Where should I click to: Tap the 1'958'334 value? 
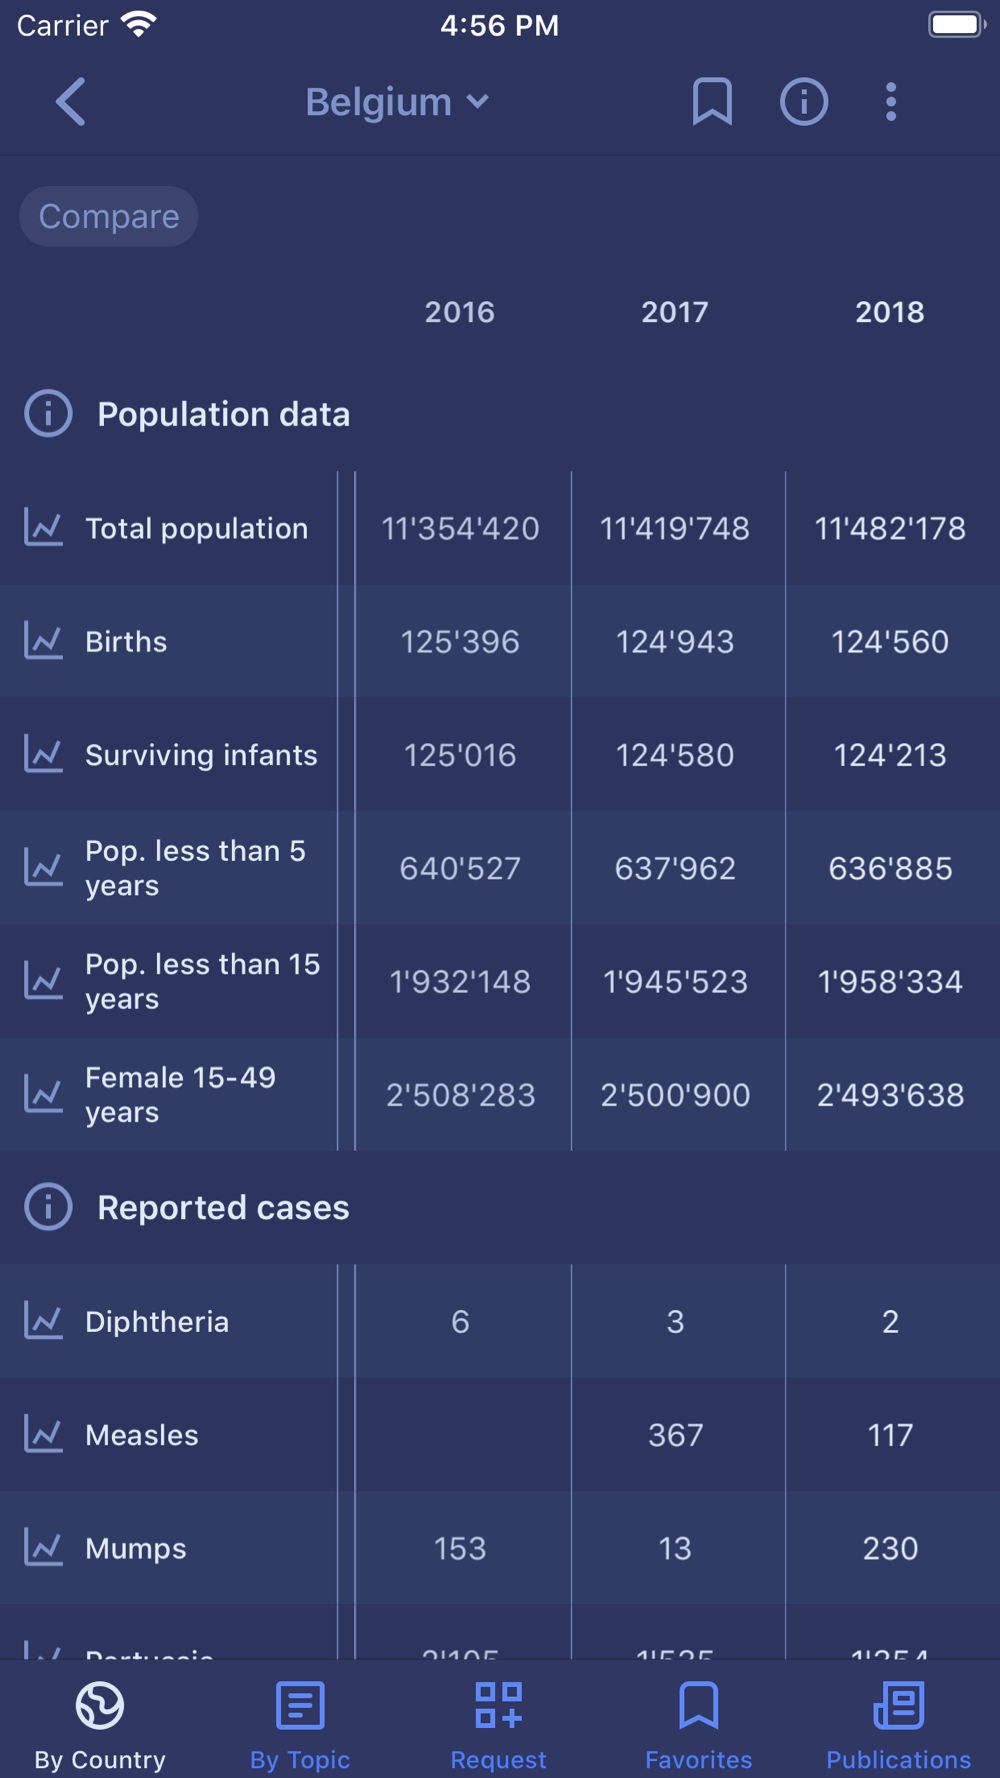coord(890,981)
